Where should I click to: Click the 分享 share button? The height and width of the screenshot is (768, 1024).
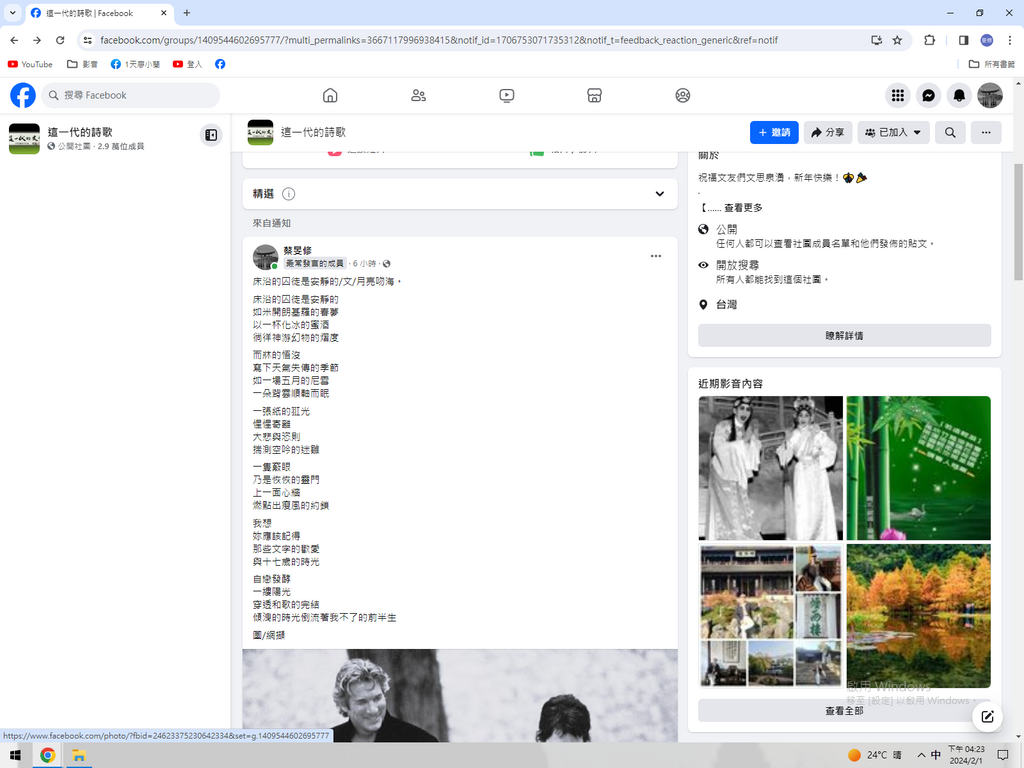coord(827,132)
